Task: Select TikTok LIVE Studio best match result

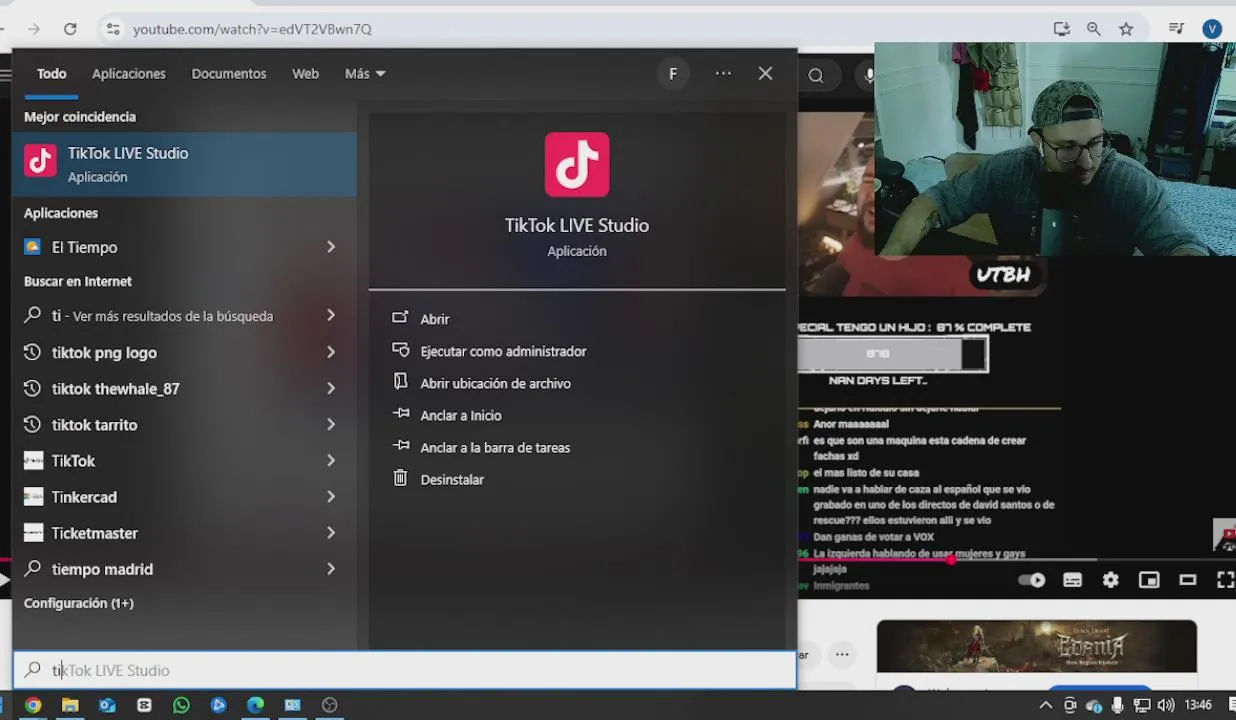Action: (x=184, y=164)
